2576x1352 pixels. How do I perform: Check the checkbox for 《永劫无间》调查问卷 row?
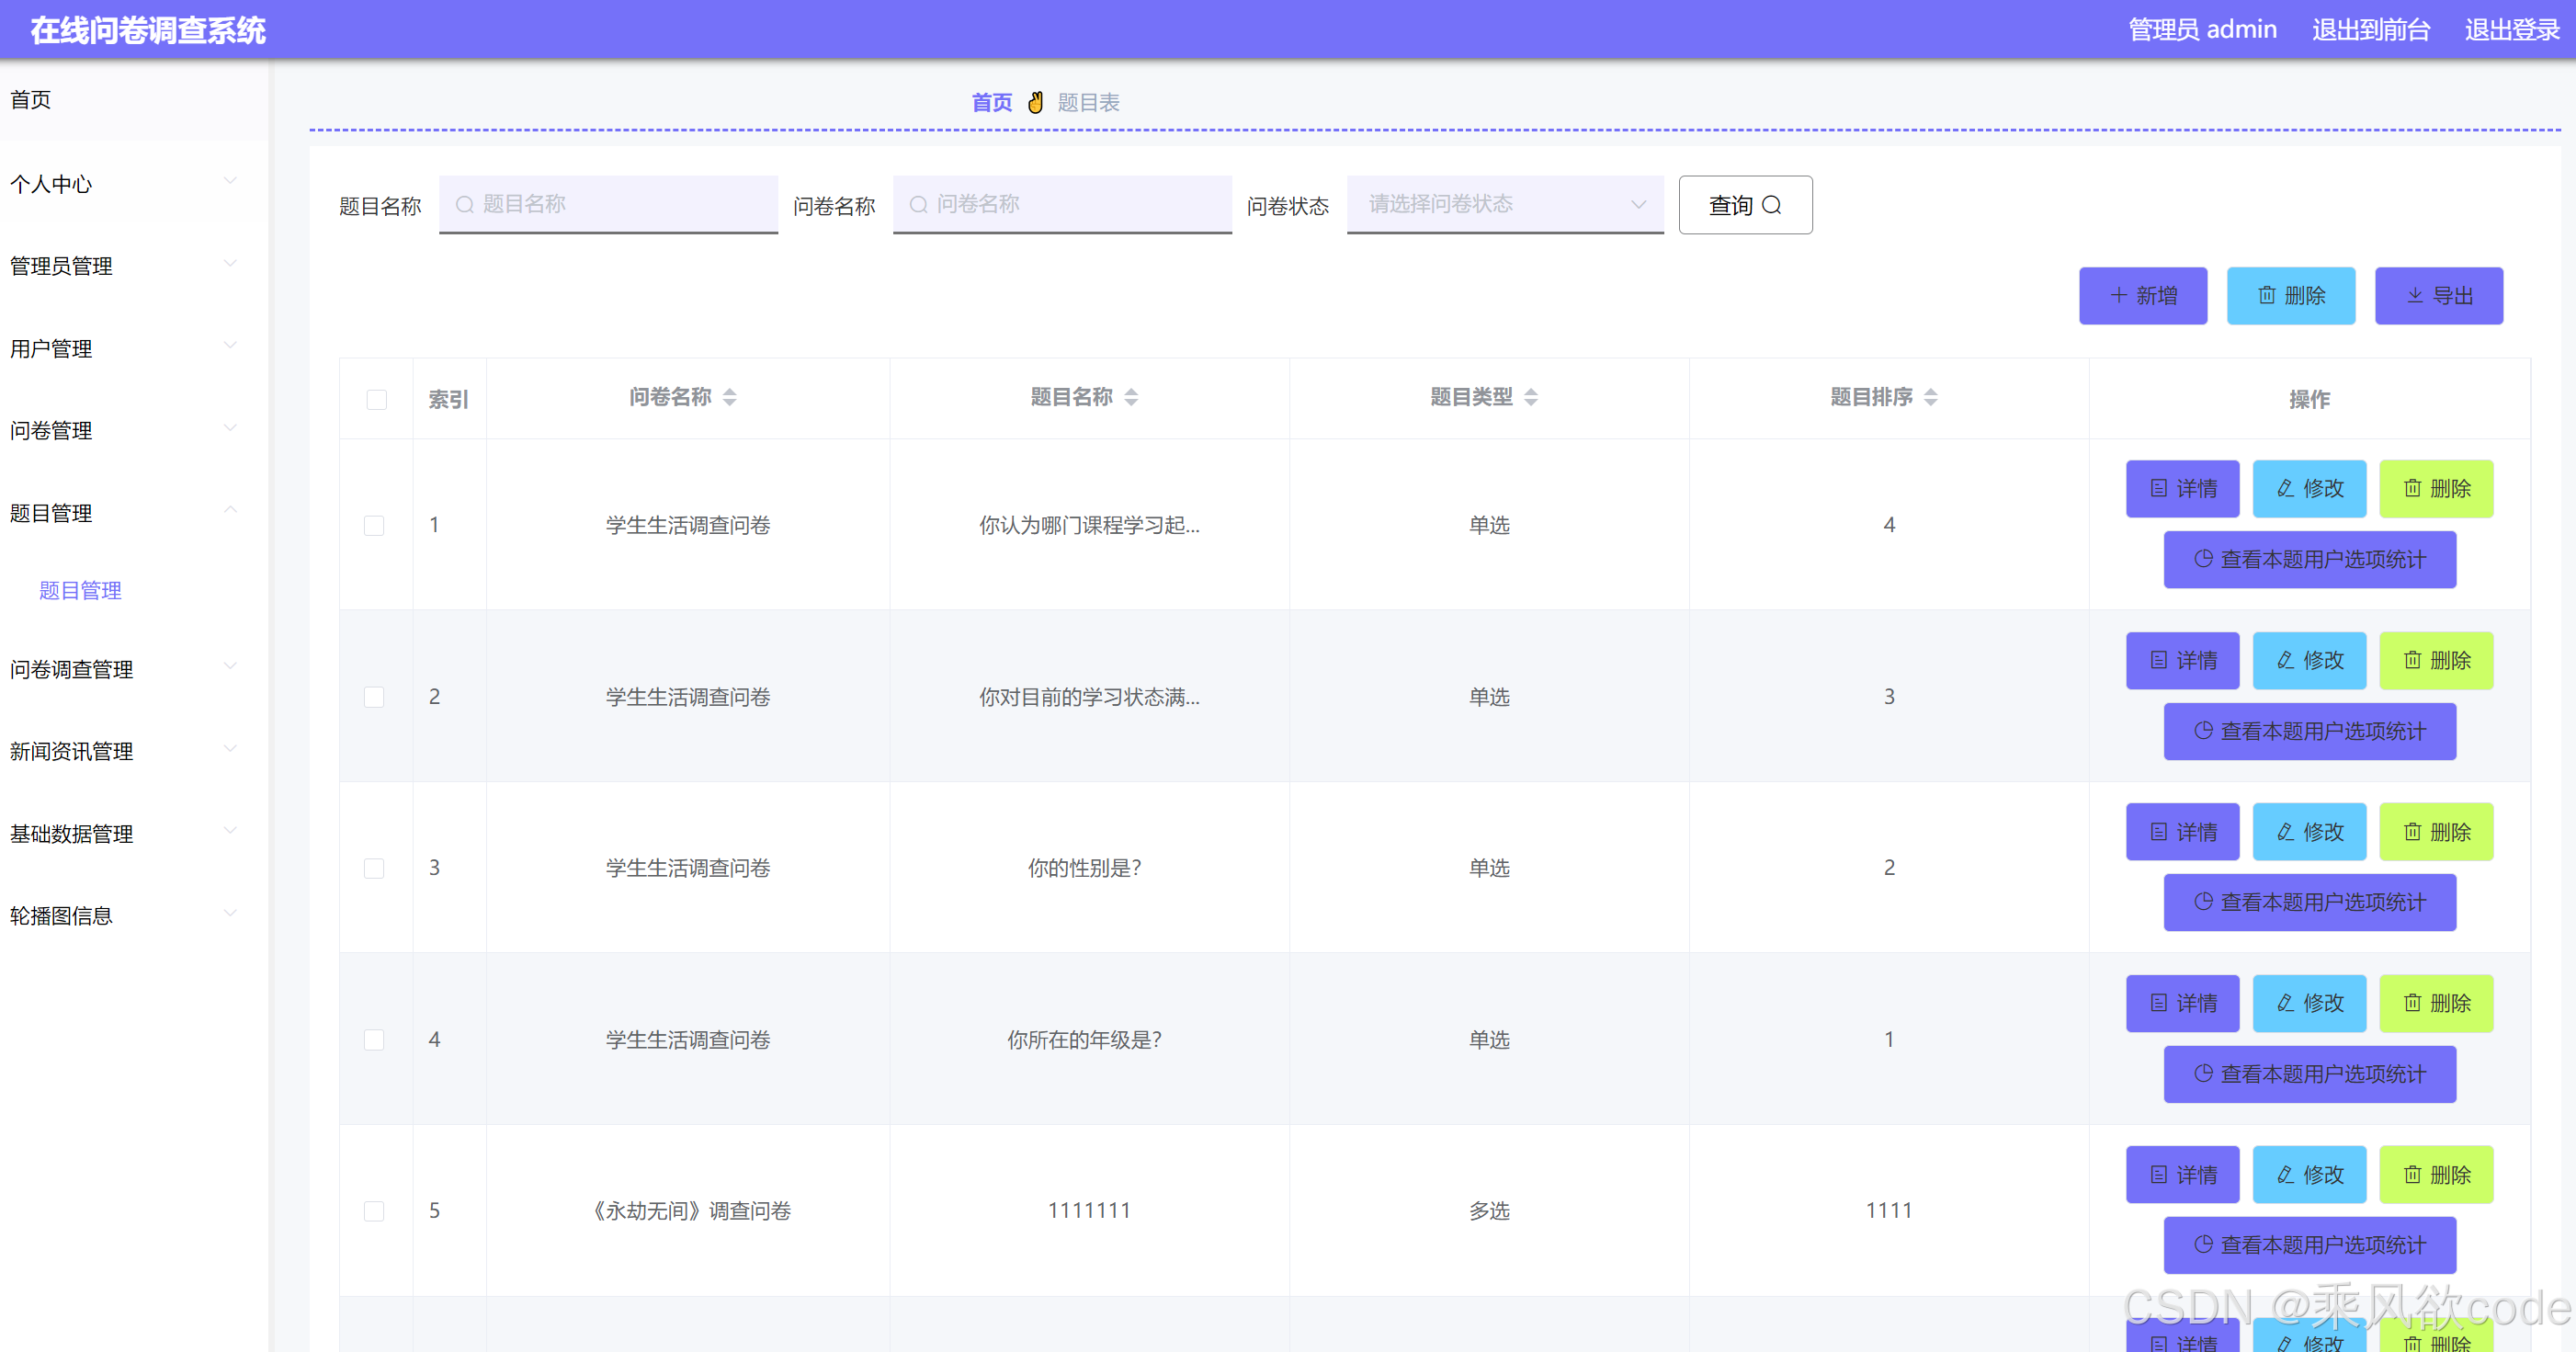click(x=374, y=1211)
